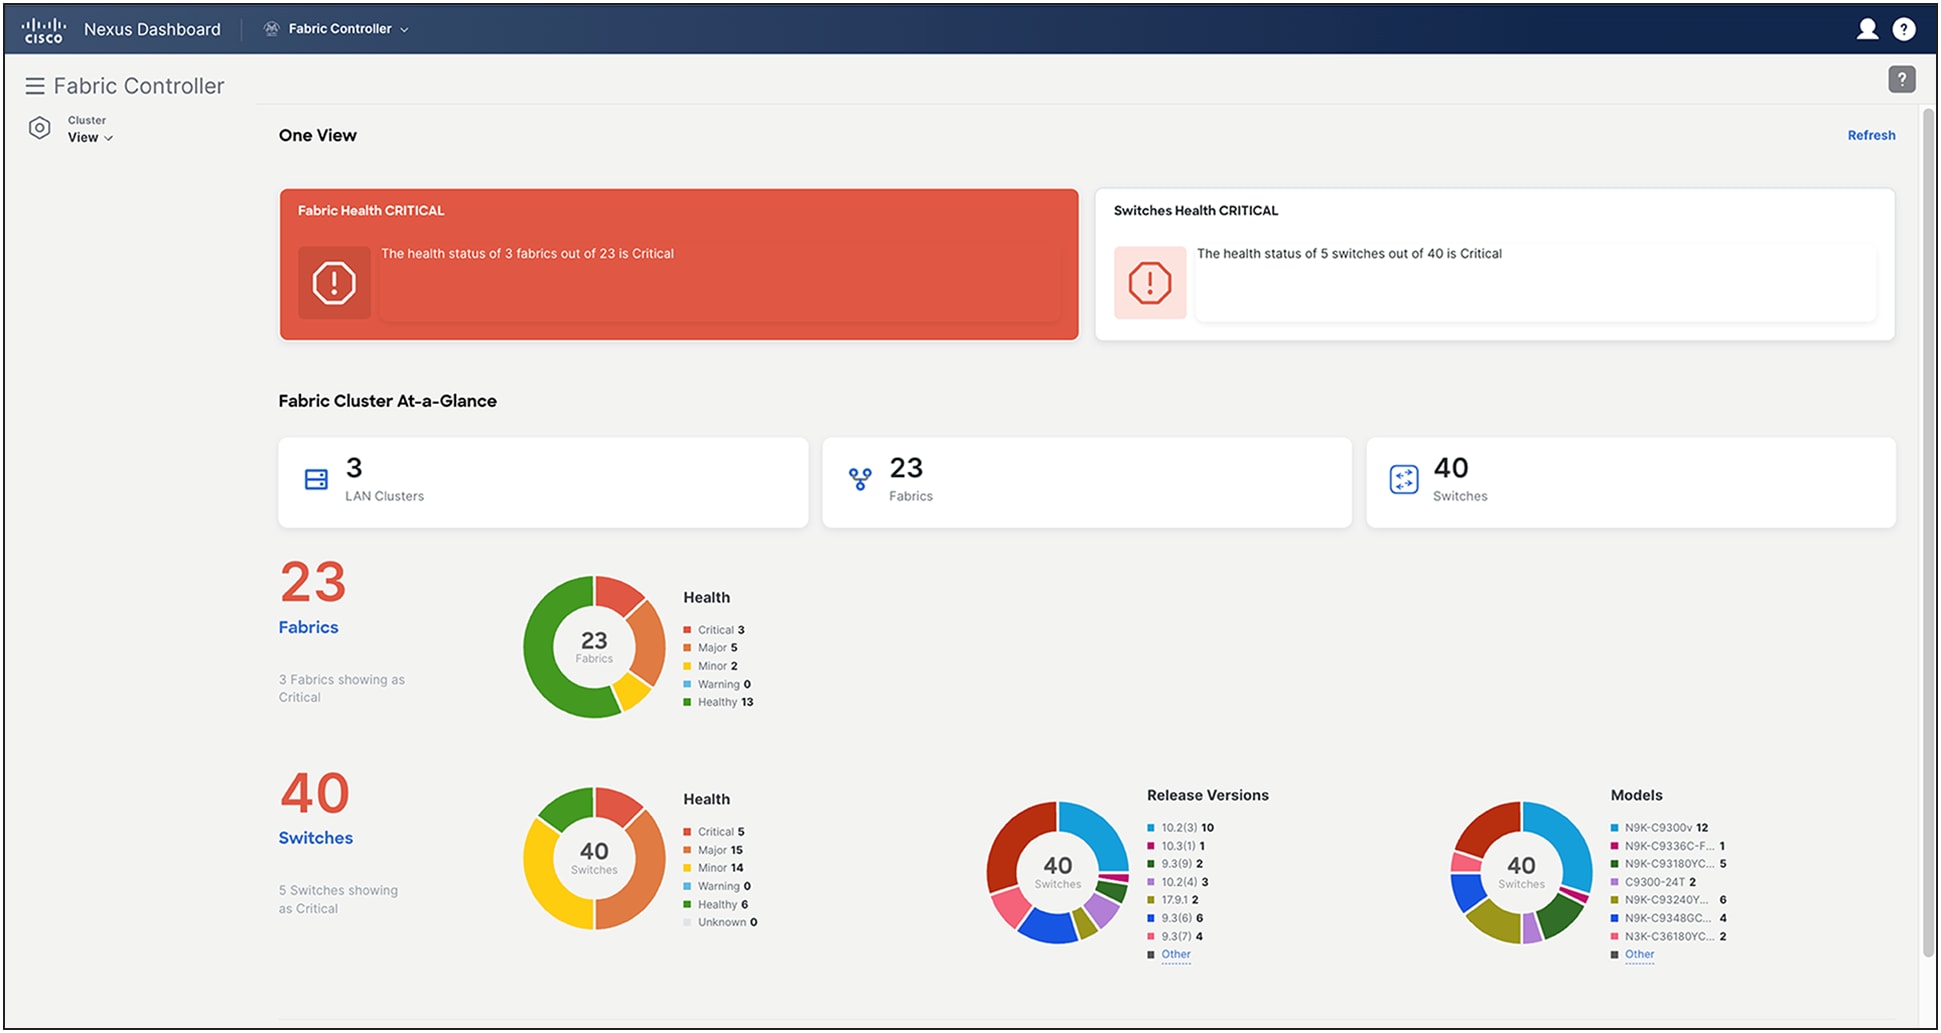Click the round help icon in top bar
This screenshot has width=1941, height=1033.
click(1904, 29)
